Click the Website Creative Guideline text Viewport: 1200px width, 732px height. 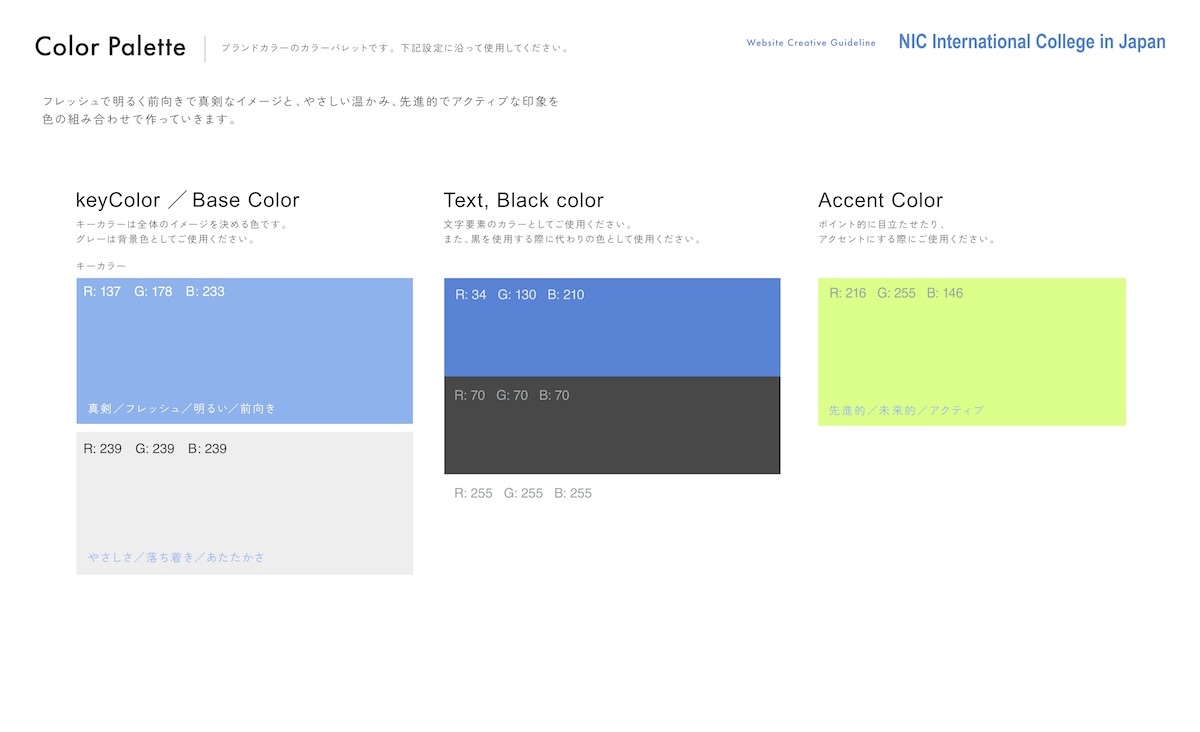(x=811, y=43)
